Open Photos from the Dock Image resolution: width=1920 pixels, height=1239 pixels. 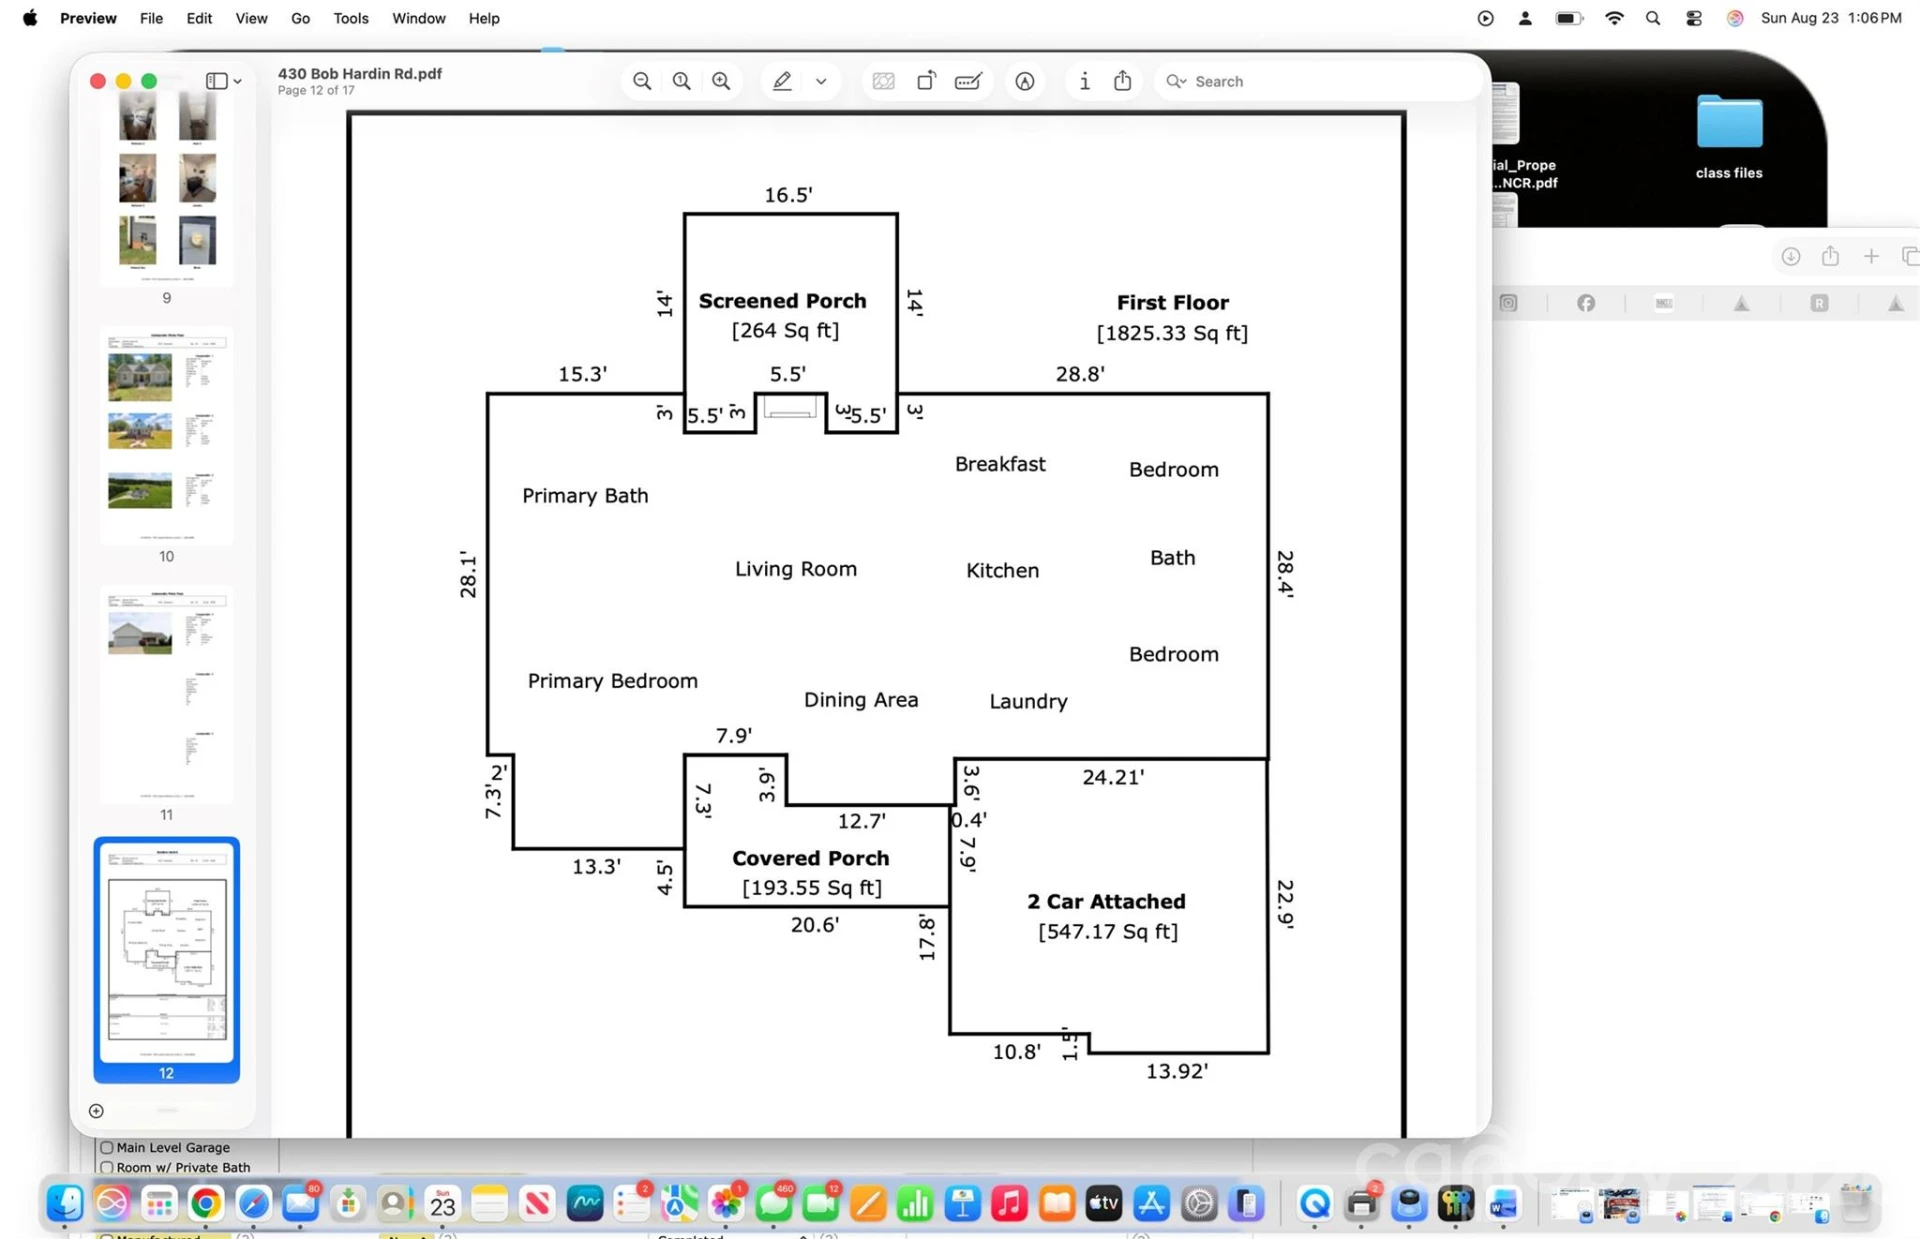point(726,1203)
